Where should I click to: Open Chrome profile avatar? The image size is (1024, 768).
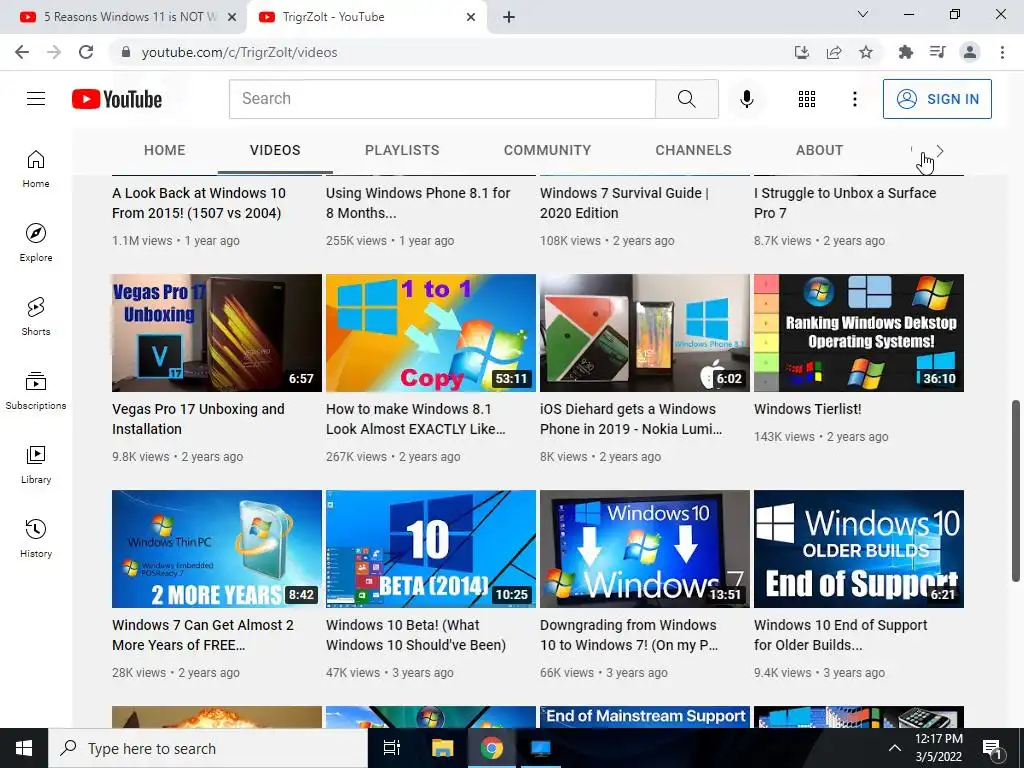pyautogui.click(x=970, y=52)
